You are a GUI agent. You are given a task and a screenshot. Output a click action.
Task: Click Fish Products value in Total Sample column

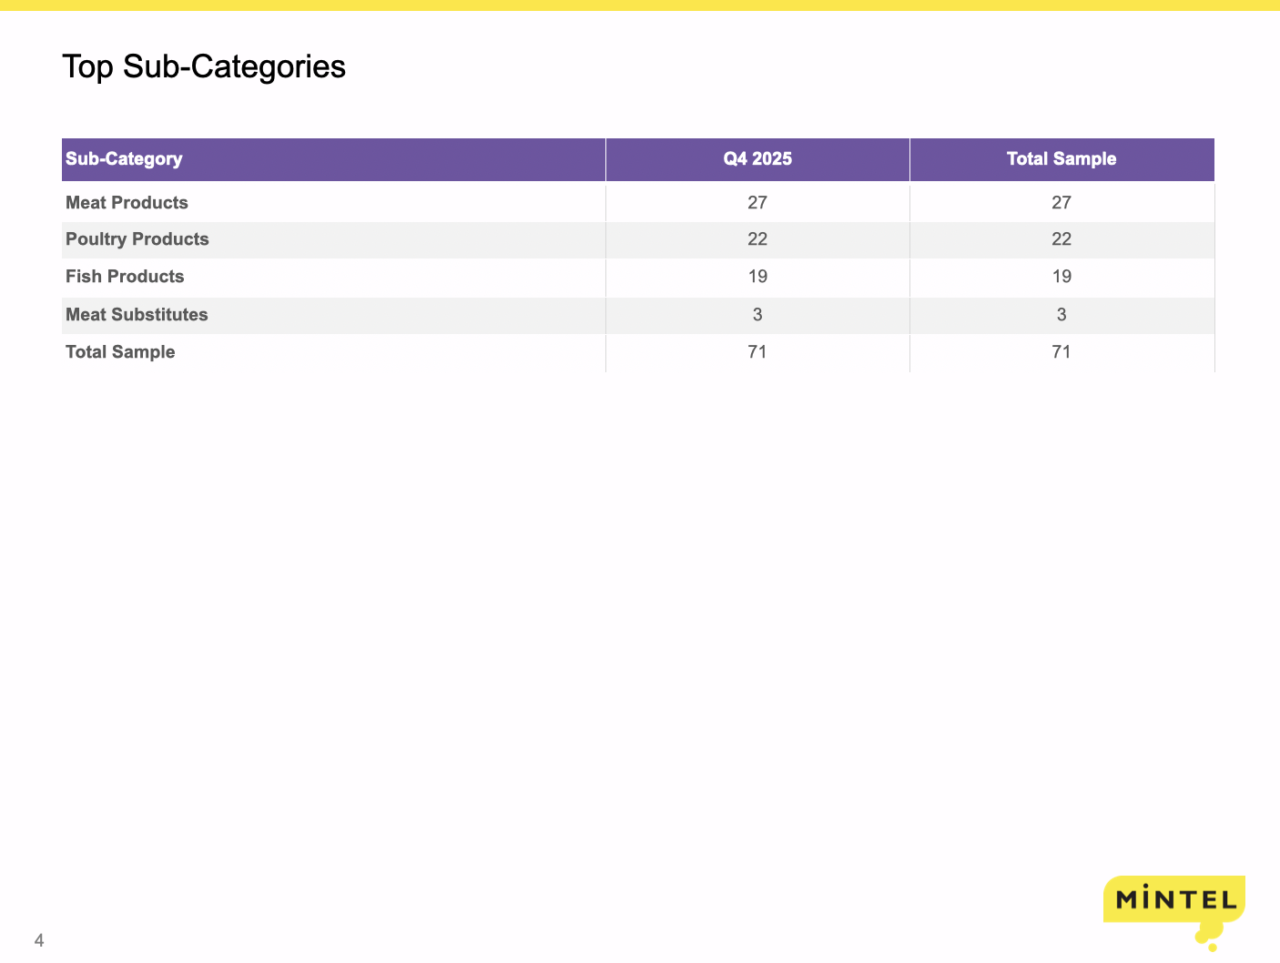pos(1061,277)
